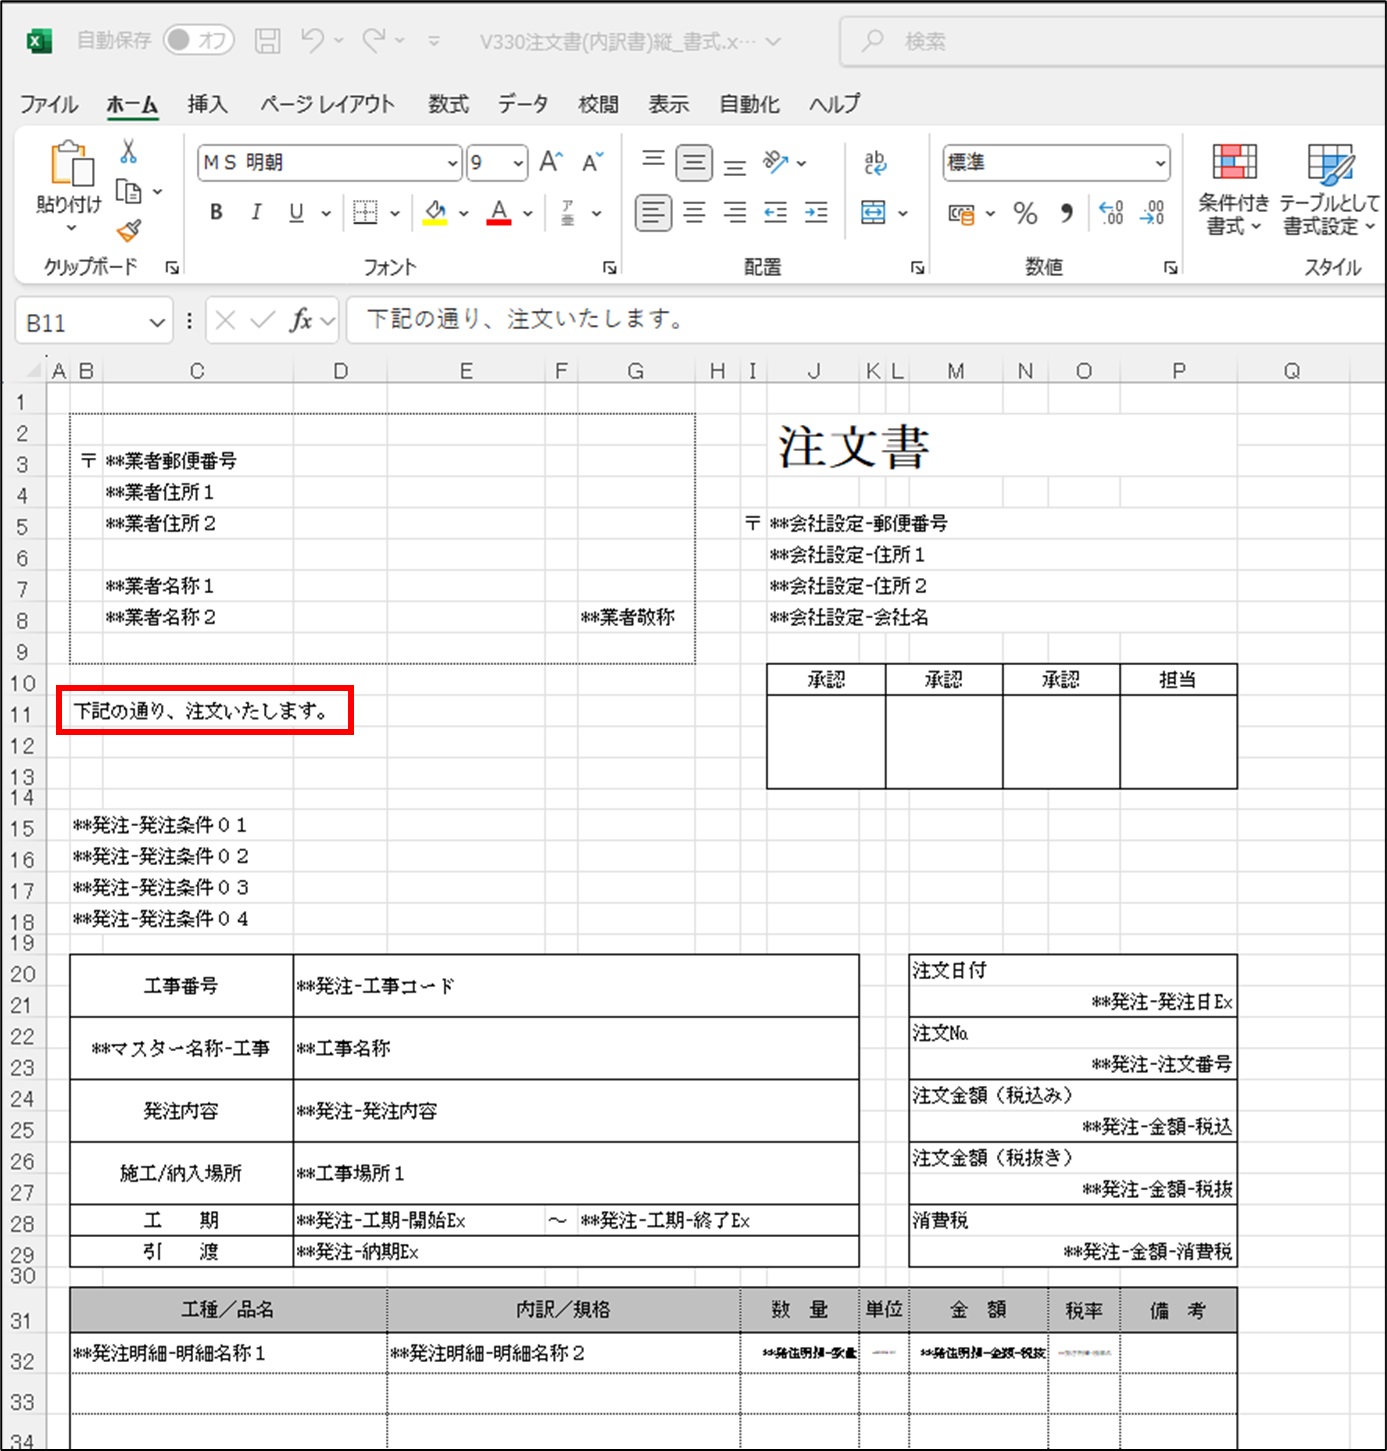Click the Save floppy disk icon

267,41
